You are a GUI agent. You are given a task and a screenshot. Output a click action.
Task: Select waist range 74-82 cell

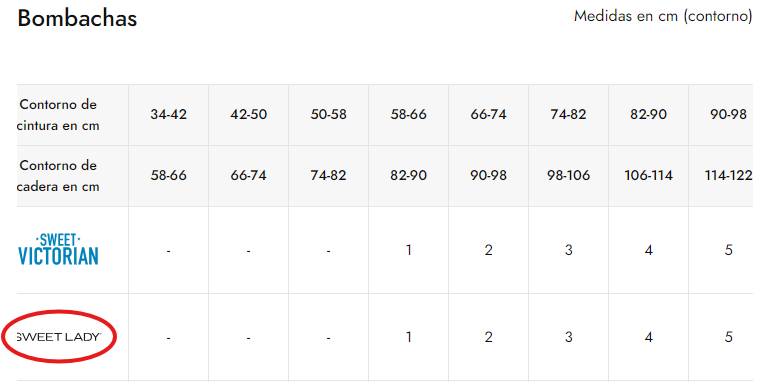569,115
